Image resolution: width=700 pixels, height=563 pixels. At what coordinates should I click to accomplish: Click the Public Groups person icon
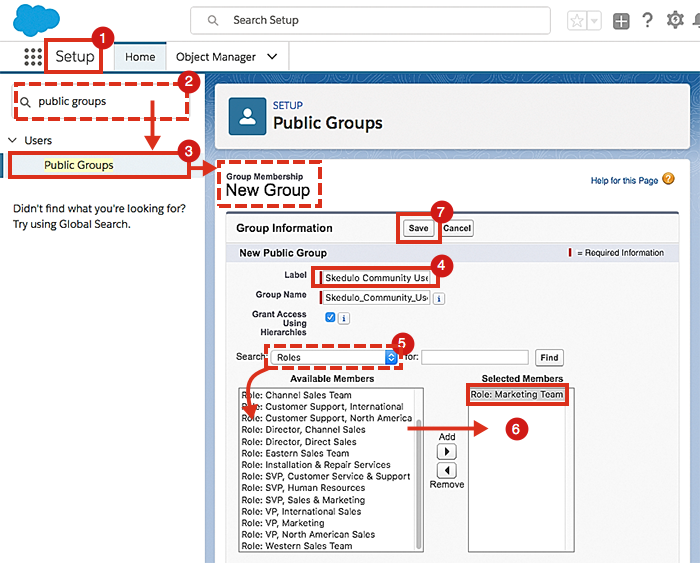click(247, 116)
